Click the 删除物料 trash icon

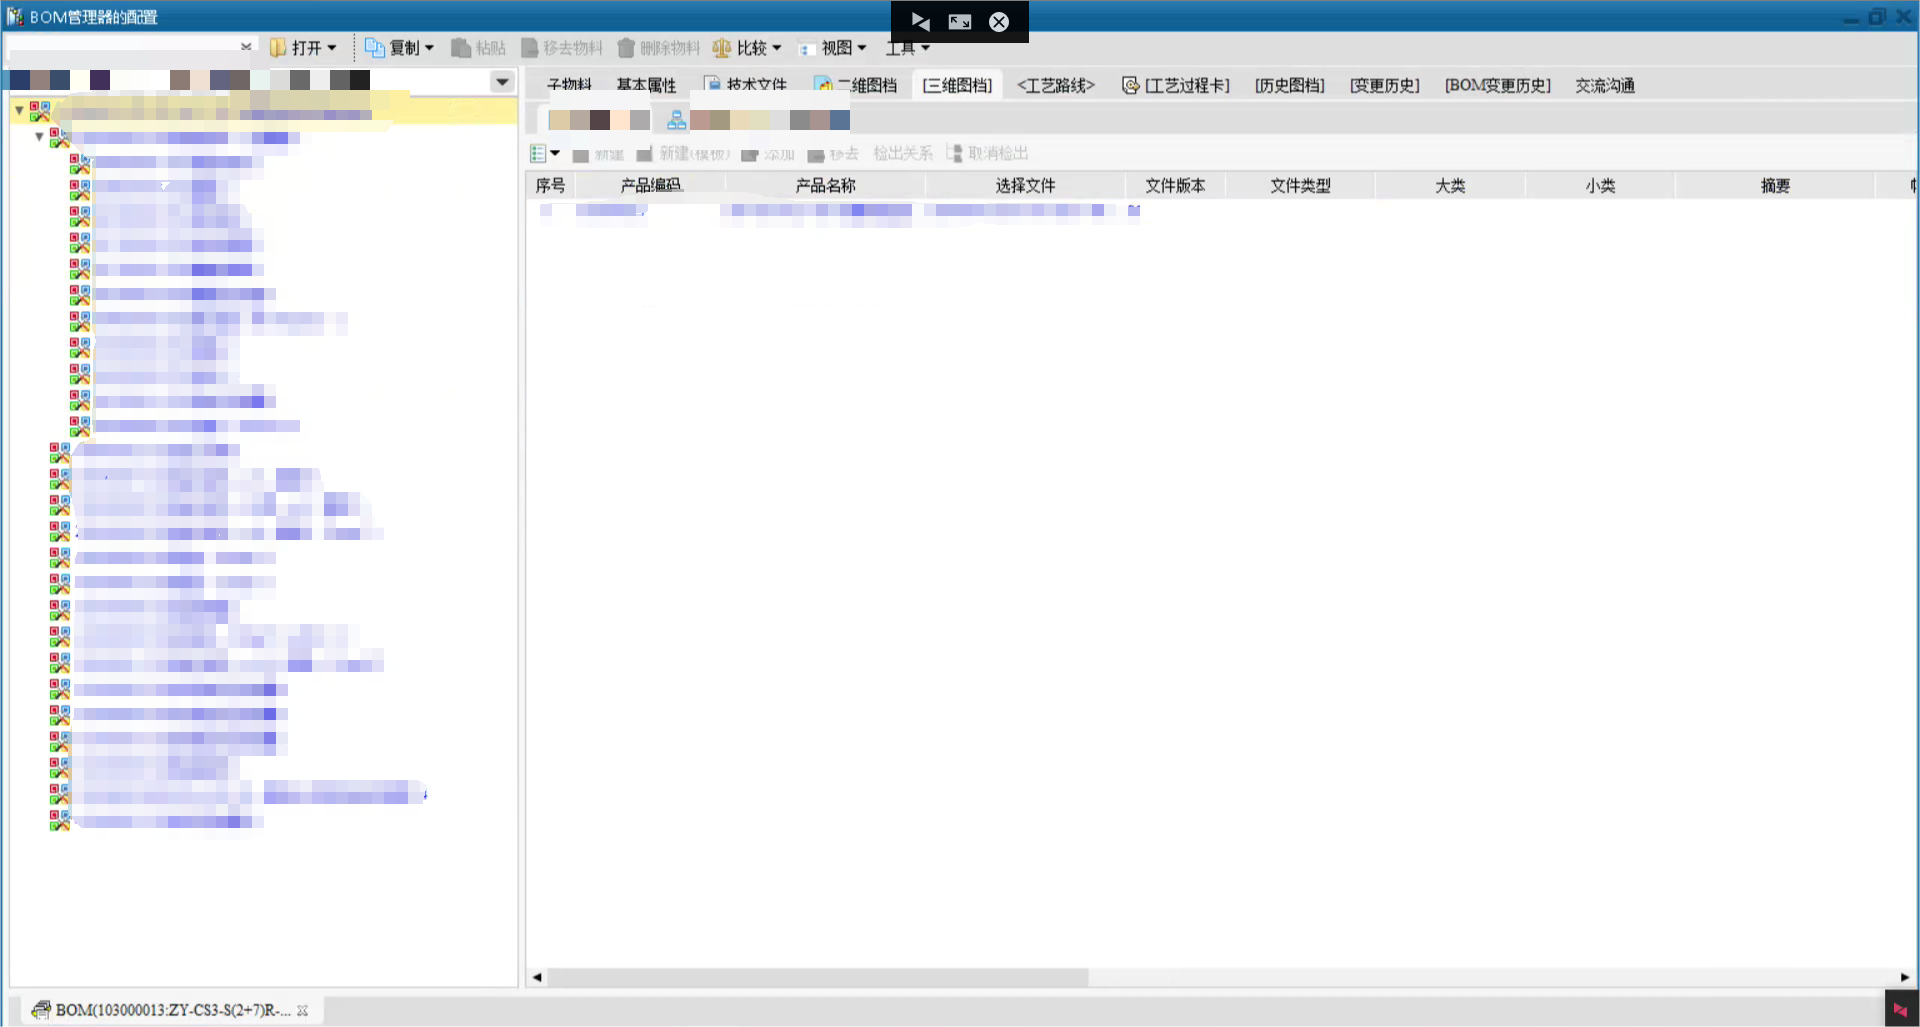(626, 48)
